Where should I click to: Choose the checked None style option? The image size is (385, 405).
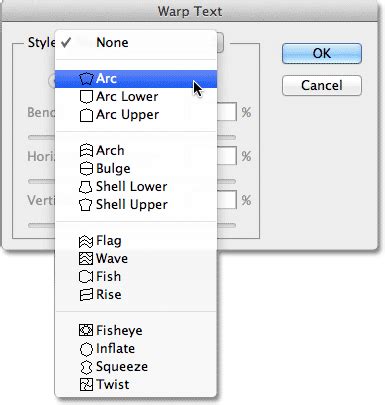point(136,43)
